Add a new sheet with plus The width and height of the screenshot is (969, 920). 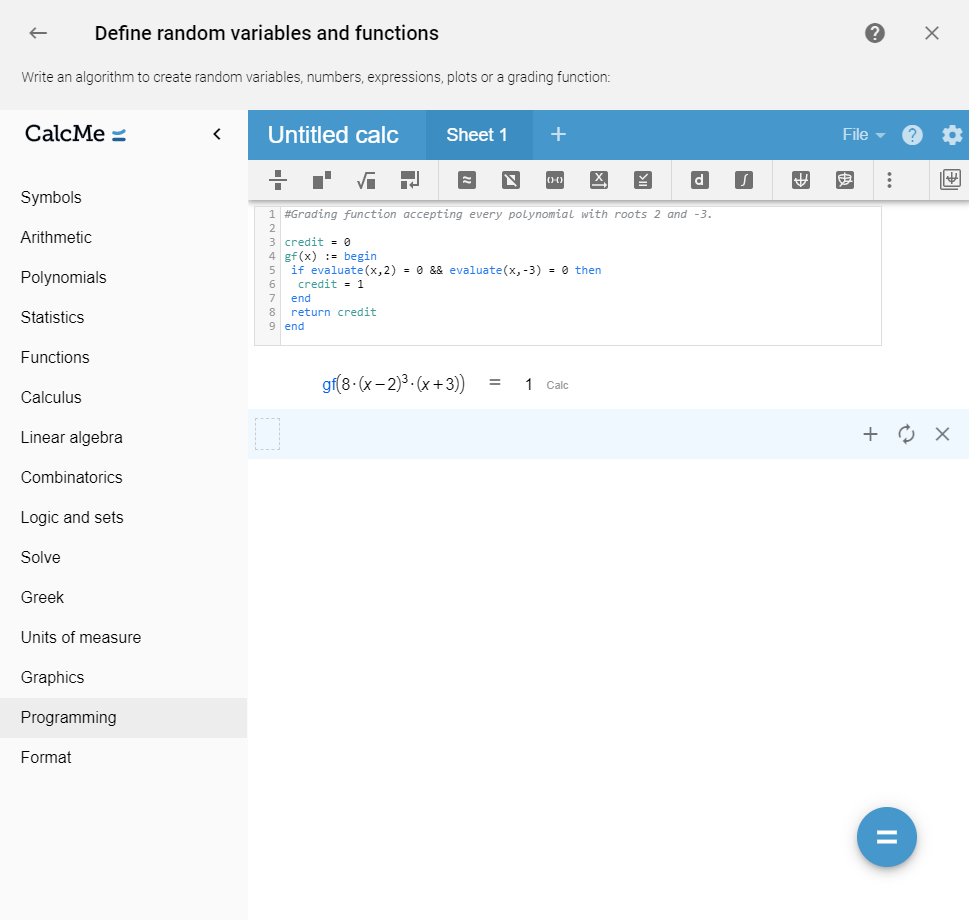point(558,134)
